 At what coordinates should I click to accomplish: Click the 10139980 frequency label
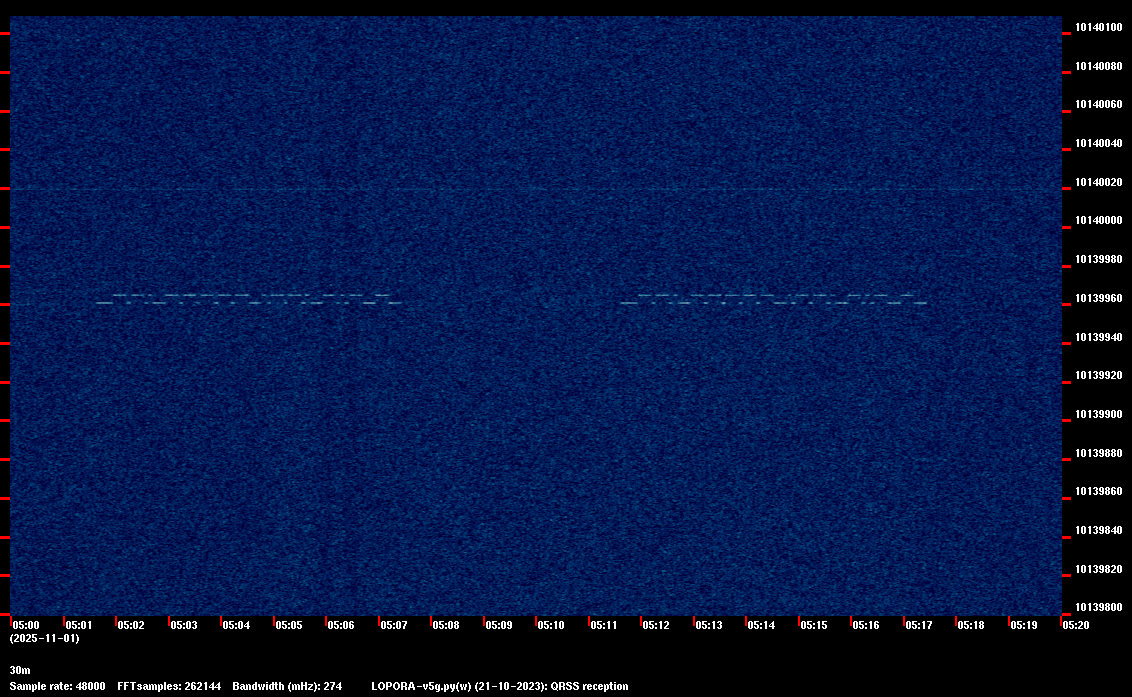pos(1099,259)
